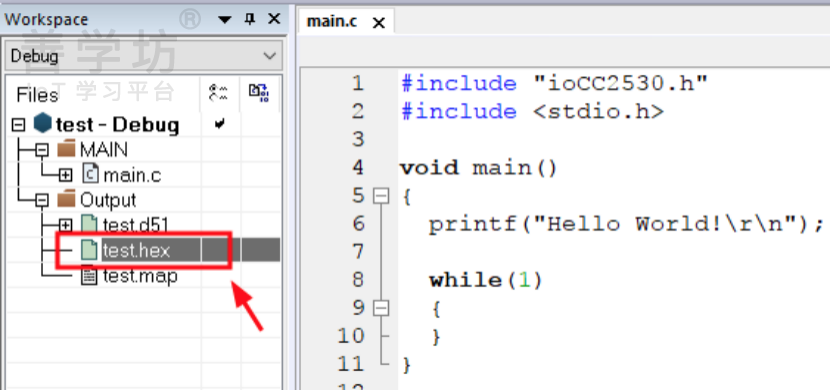Click the main.c C-file icon
Screen dimensions: 830x390
[91, 174]
